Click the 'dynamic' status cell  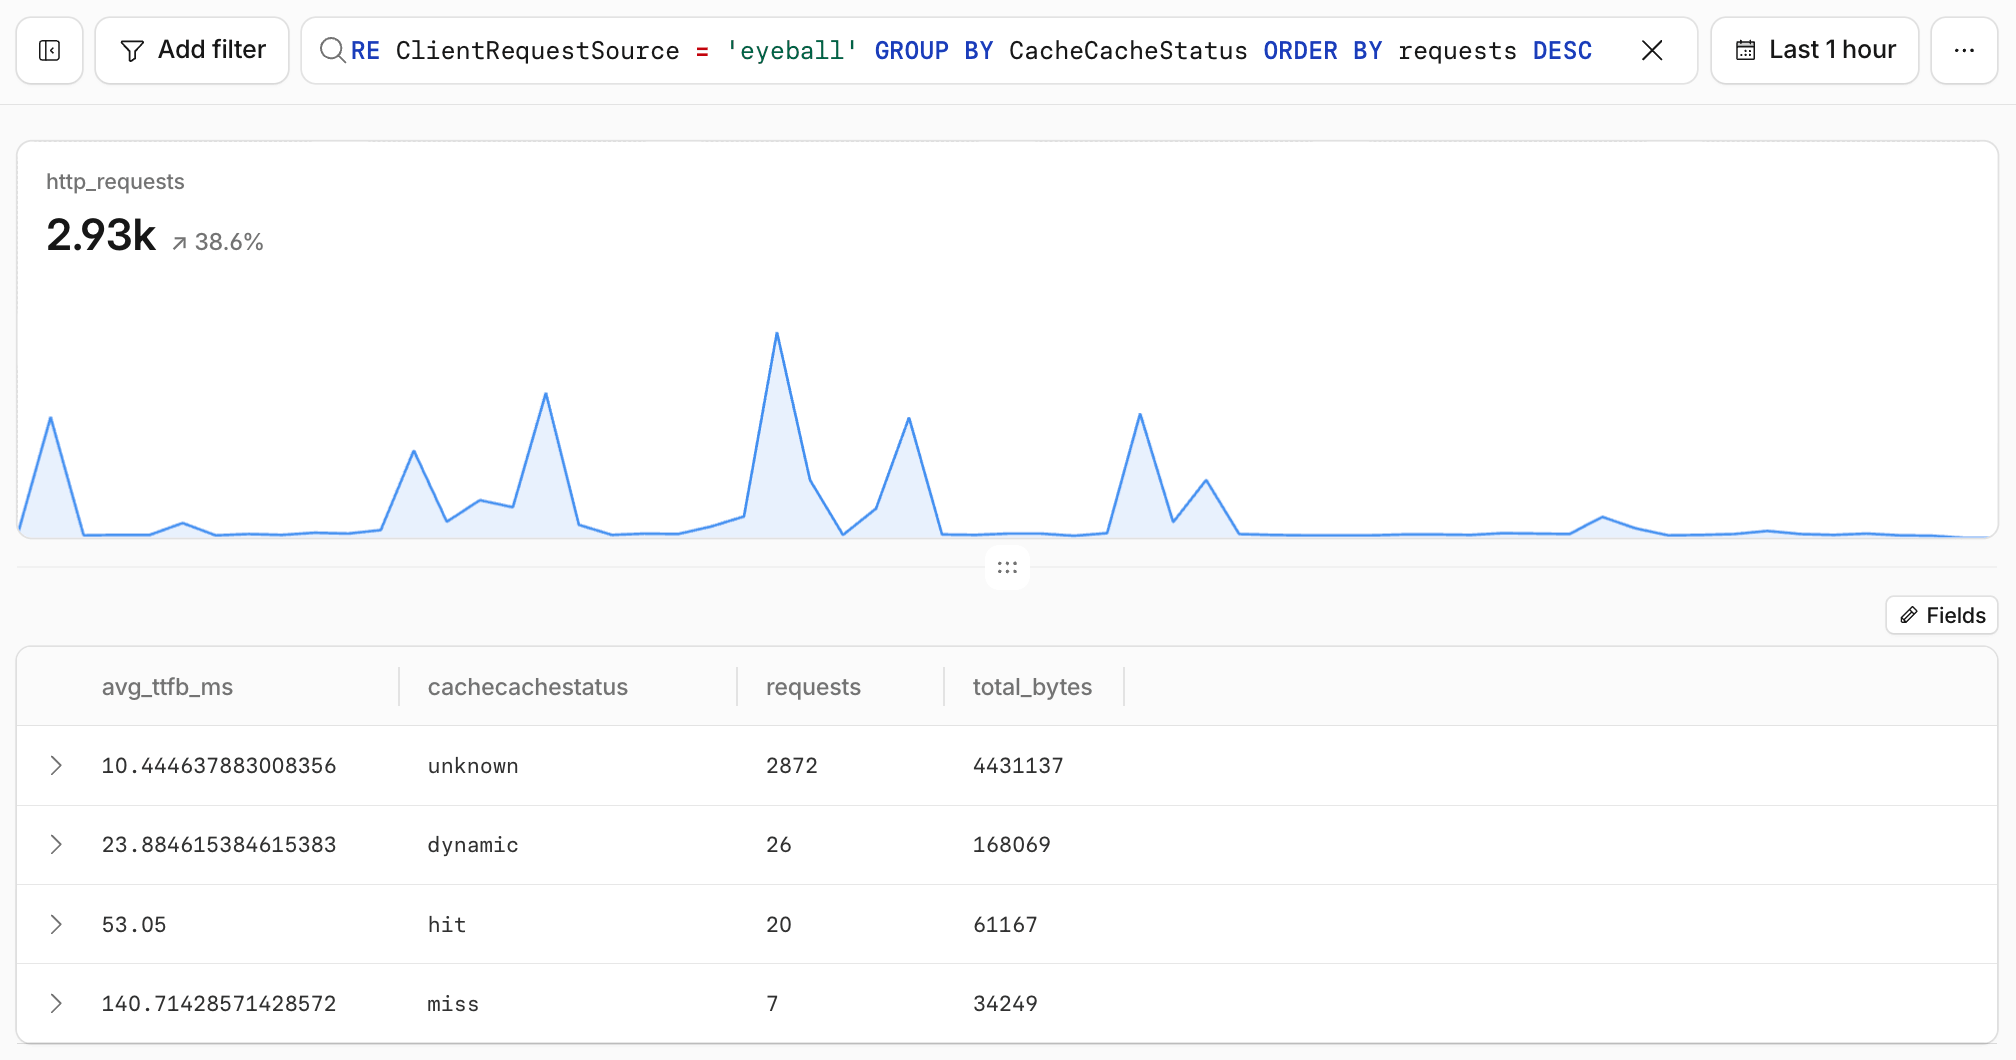point(473,845)
